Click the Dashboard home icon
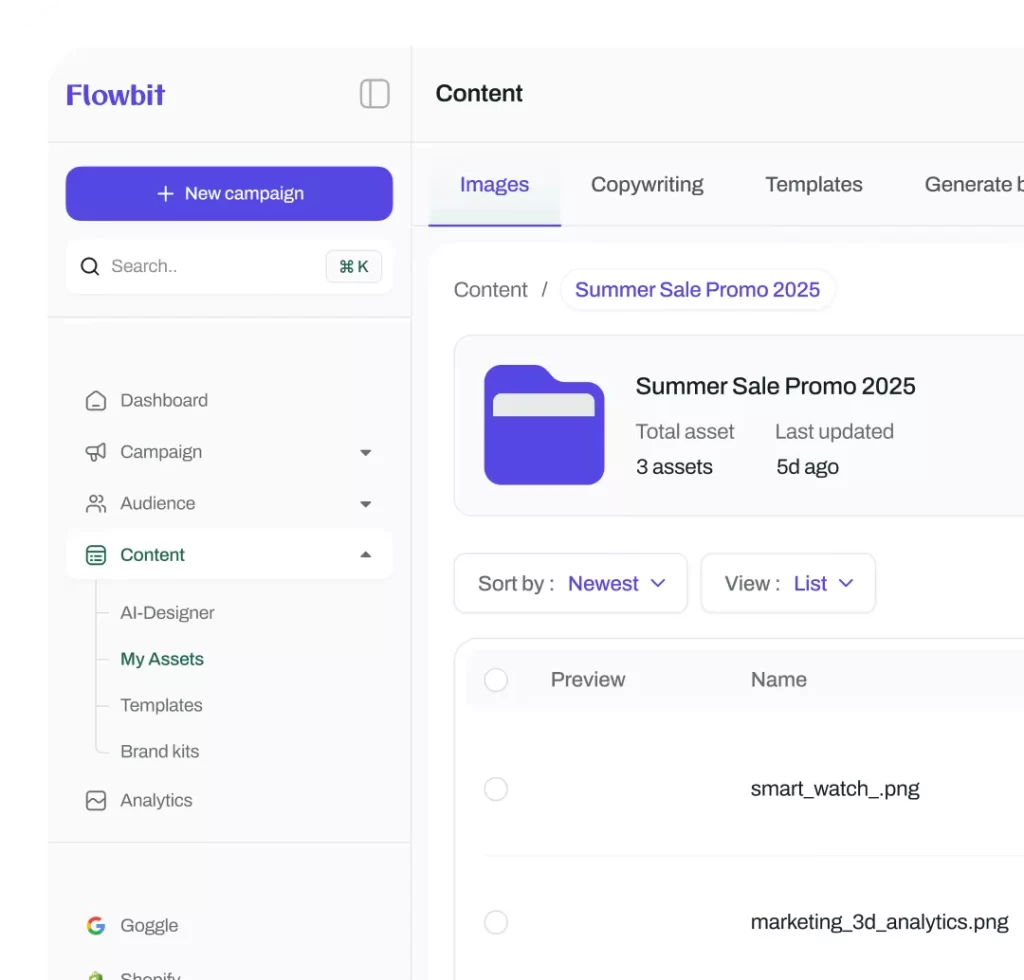The image size is (1024, 980). pyautogui.click(x=96, y=400)
